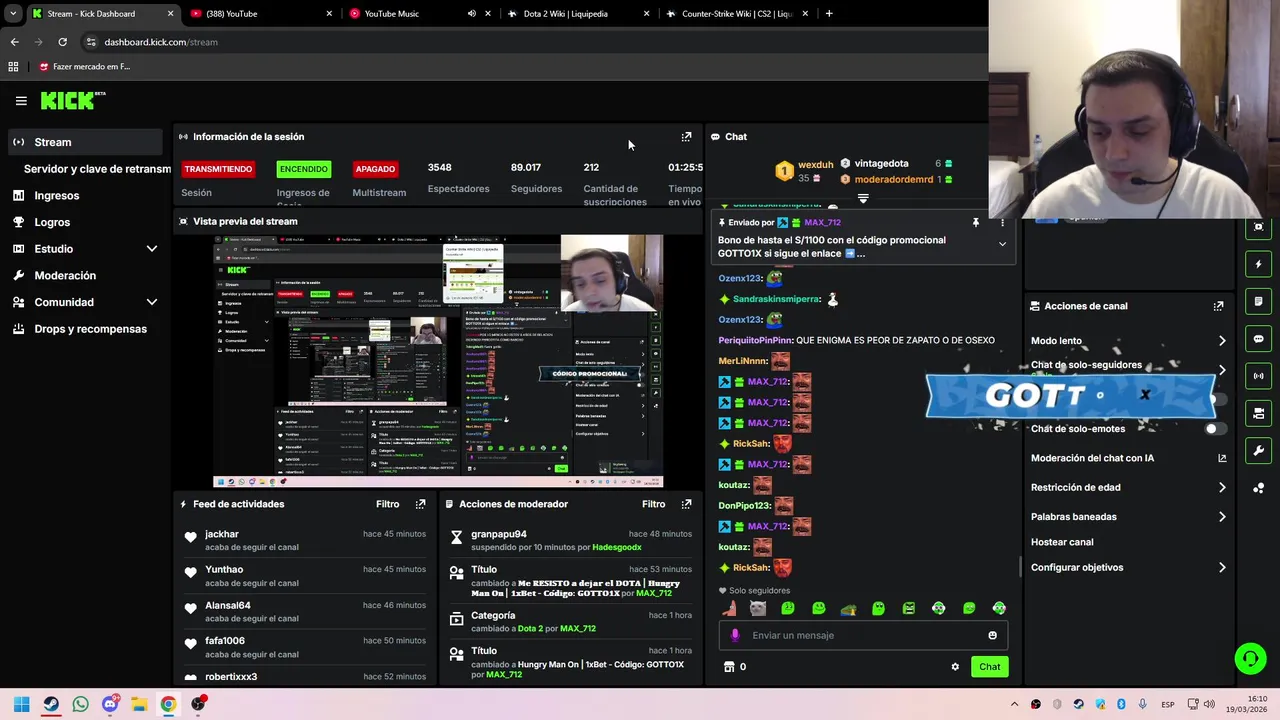
Task: Open Palabras baneadas options arrow
Action: (x=1222, y=517)
